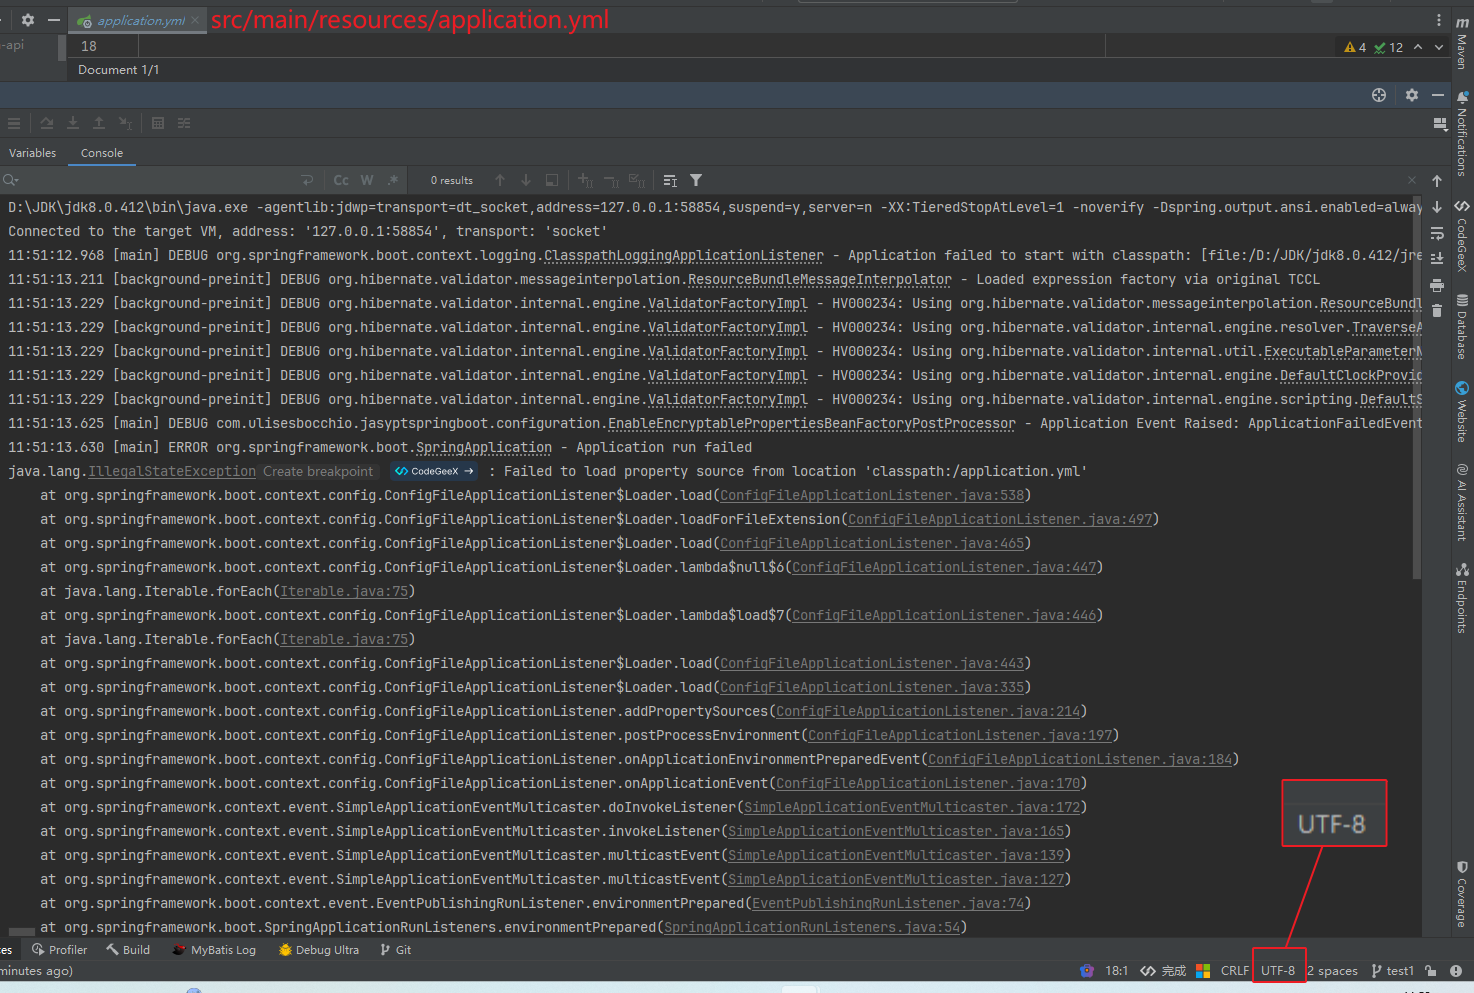This screenshot has height=993, width=1474.
Task: Click the 4 warnings indicator
Action: [x=1355, y=47]
